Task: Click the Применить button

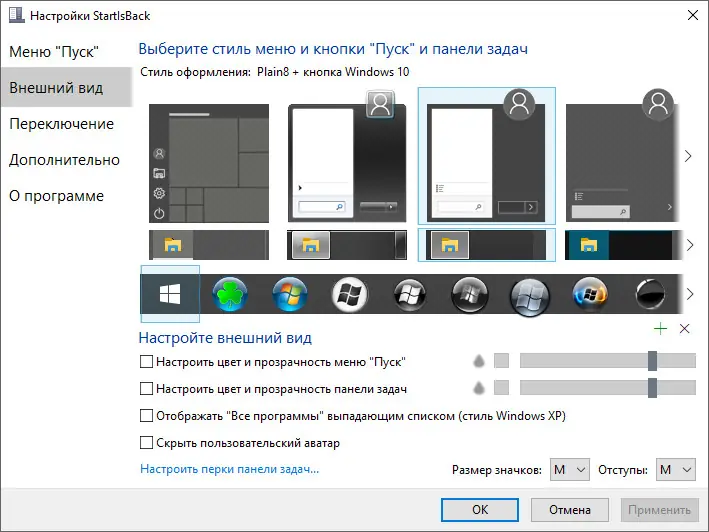Action: (659, 510)
